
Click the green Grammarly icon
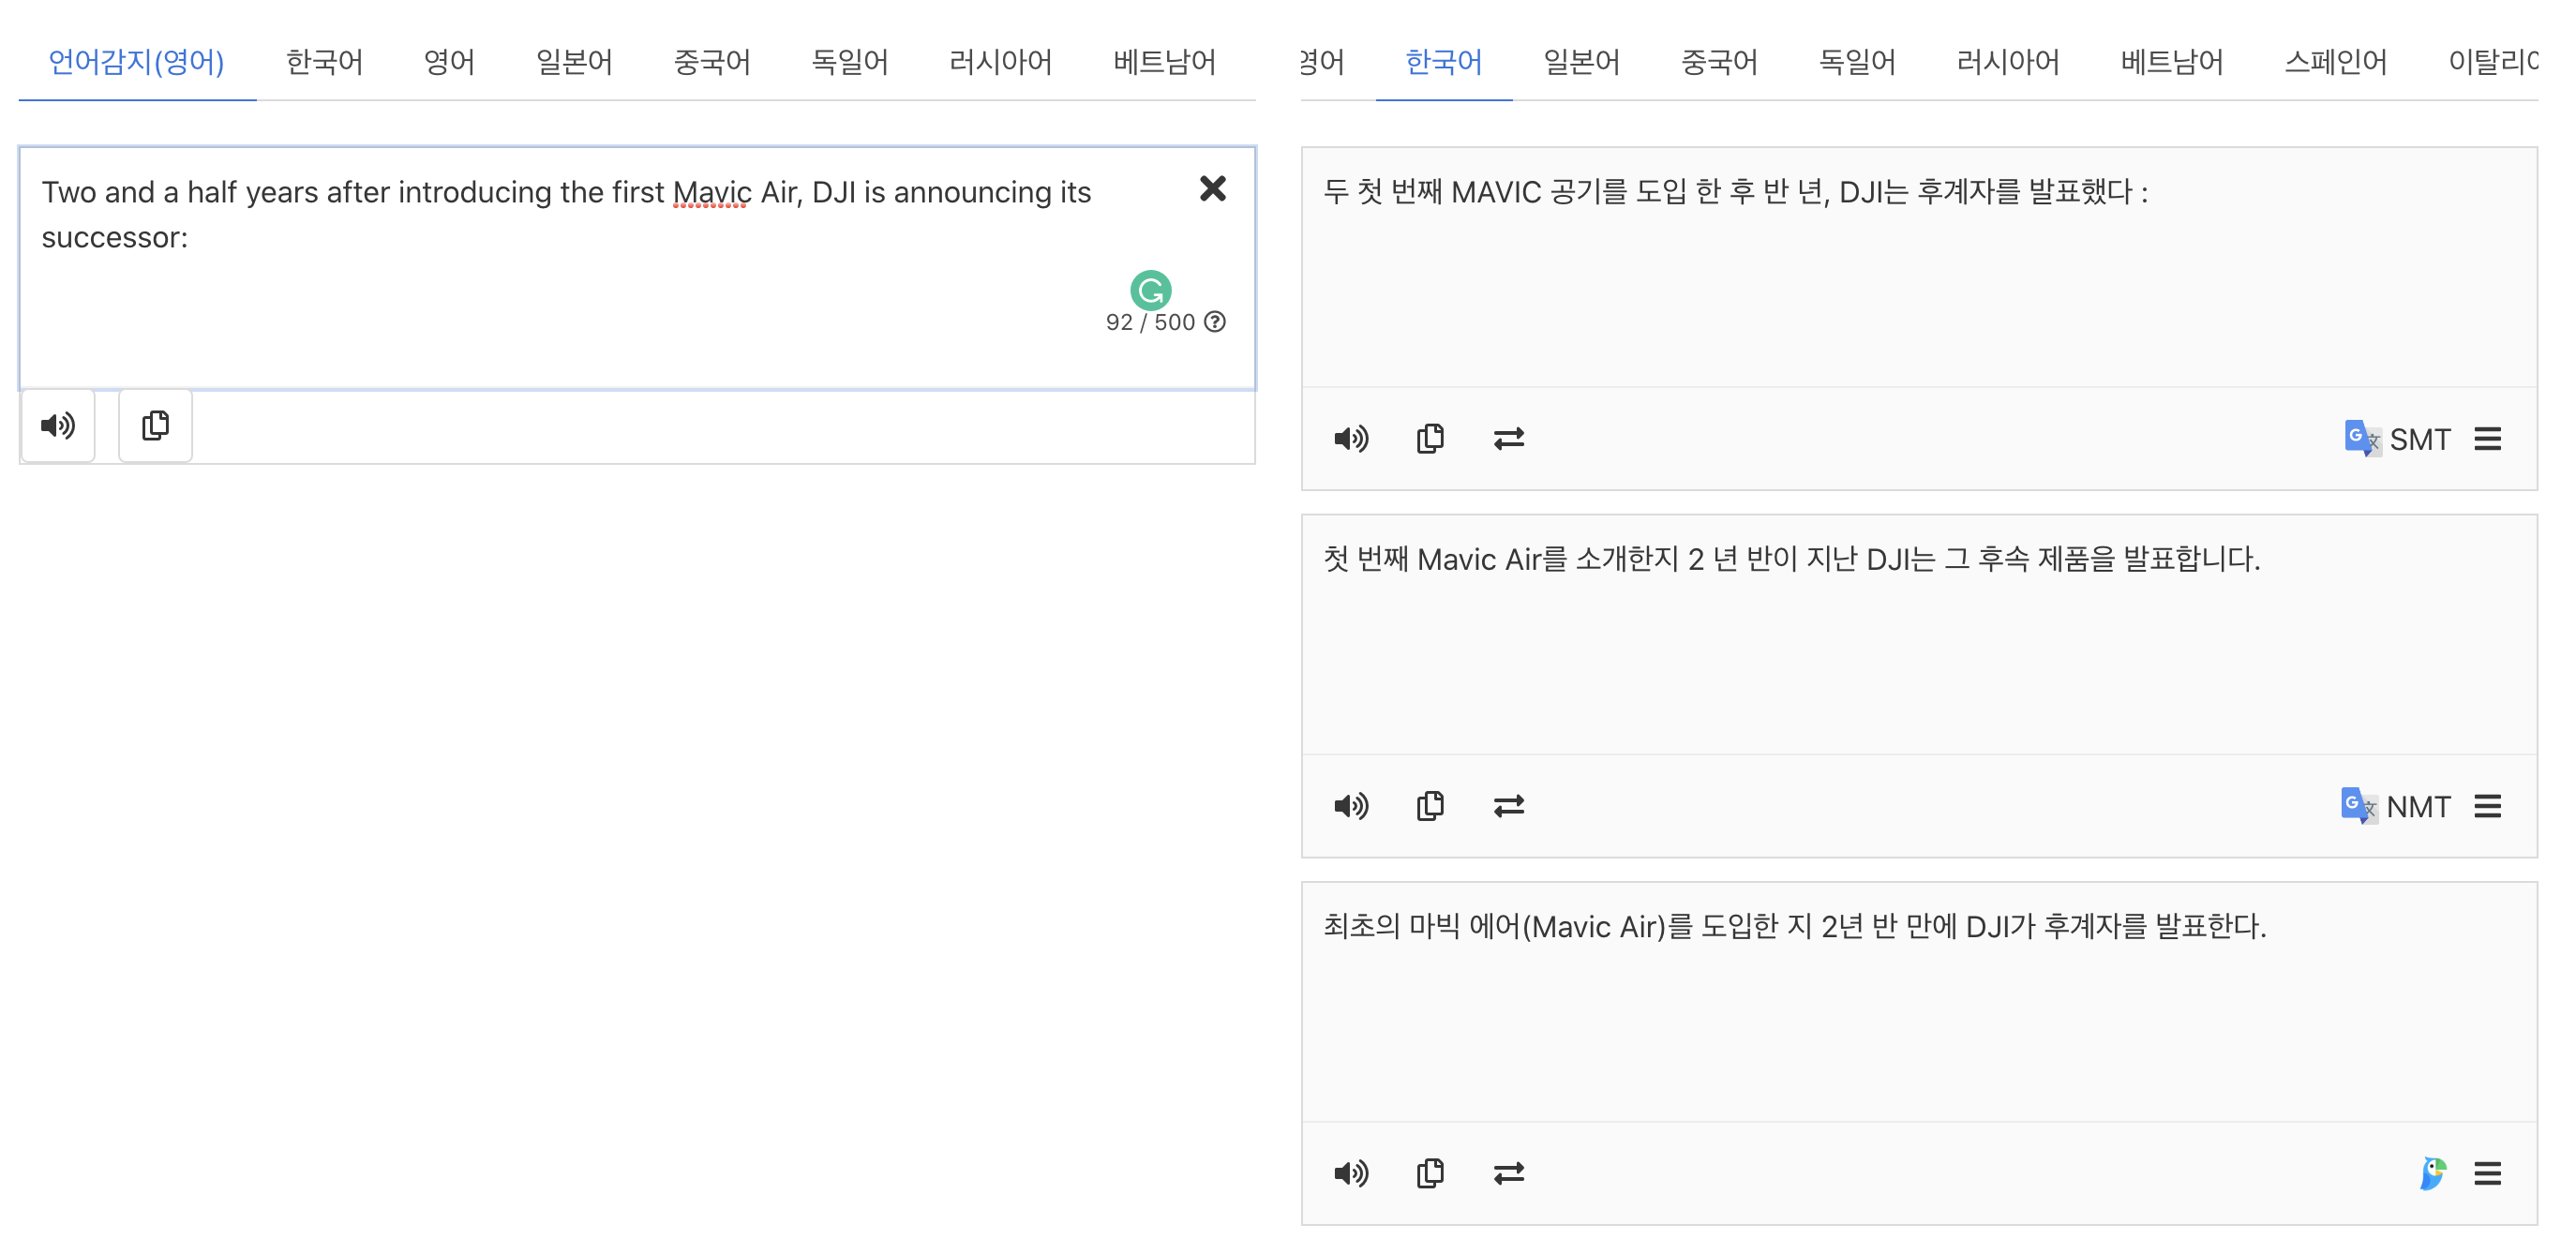pos(1150,290)
